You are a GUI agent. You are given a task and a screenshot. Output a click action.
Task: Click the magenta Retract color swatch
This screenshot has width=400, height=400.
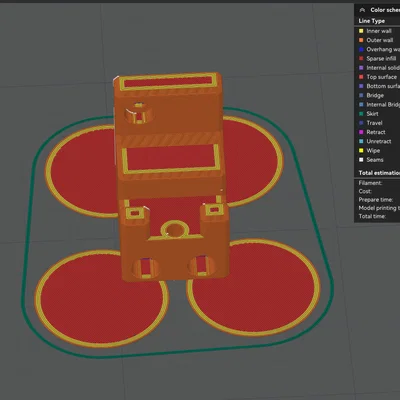click(361, 132)
